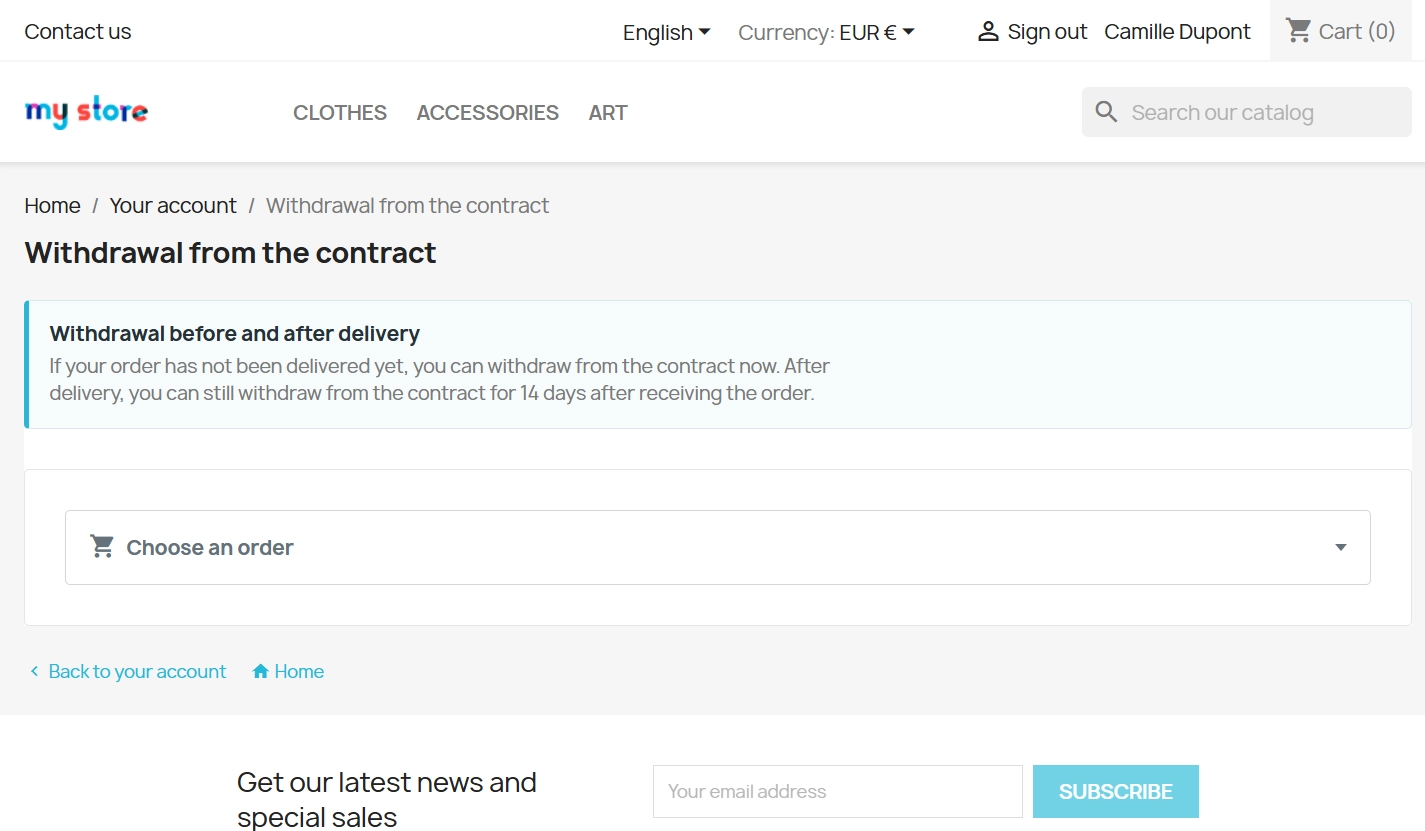Click the left chevron before Back to your account
Image resolution: width=1425 pixels, height=831 pixels.
tap(34, 671)
